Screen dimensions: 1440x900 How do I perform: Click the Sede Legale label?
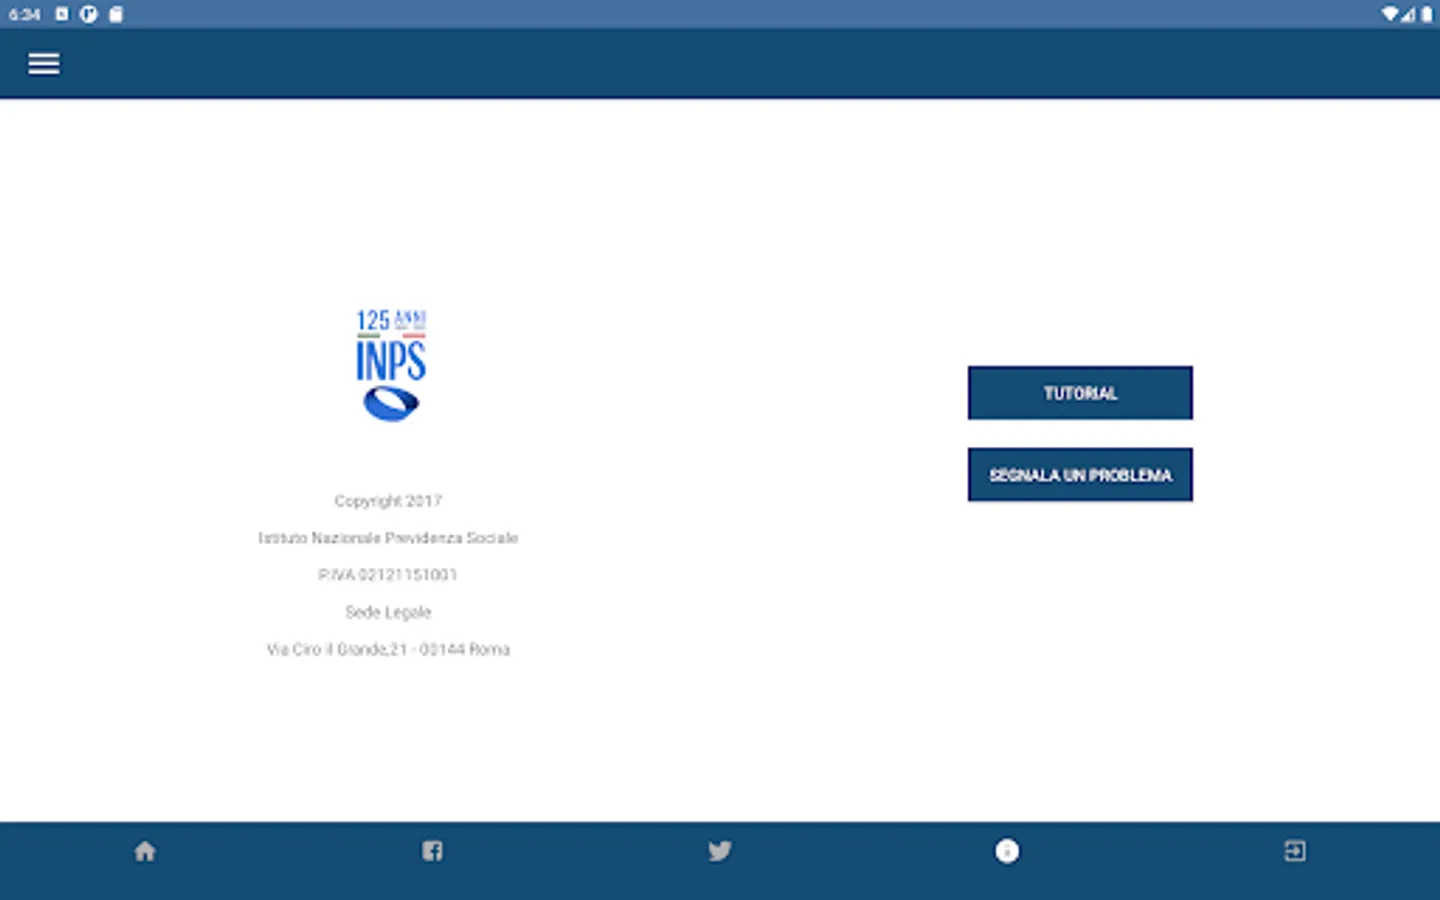point(388,612)
